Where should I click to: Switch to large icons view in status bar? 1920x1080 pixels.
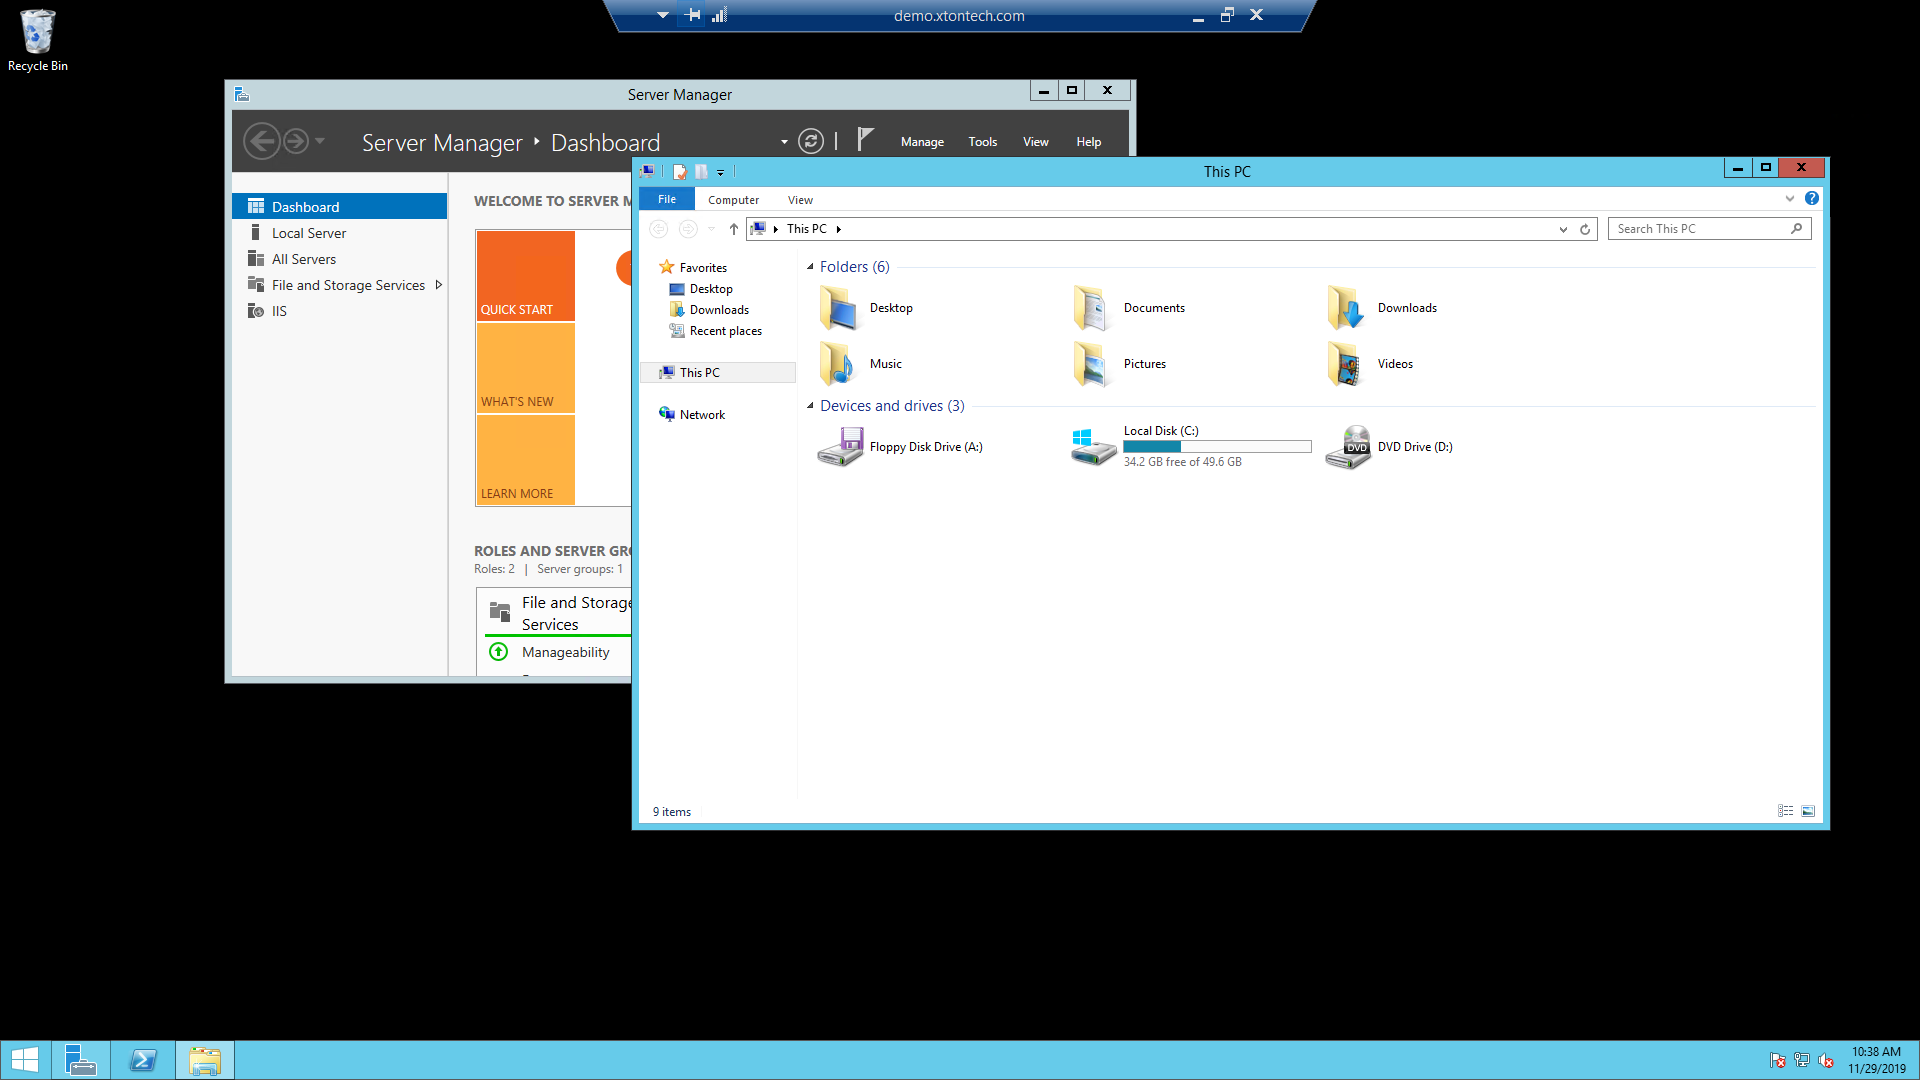[x=1808, y=811]
